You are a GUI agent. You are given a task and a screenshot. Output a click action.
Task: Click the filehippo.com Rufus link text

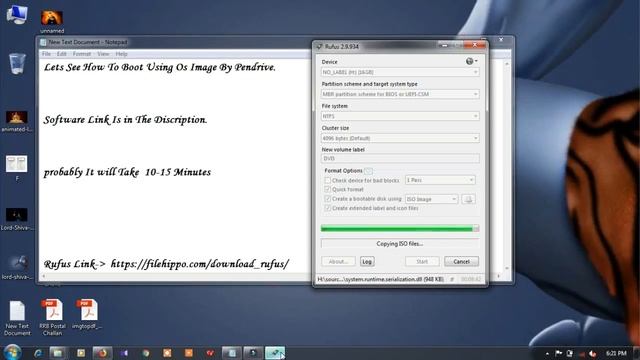pyautogui.click(x=200, y=264)
